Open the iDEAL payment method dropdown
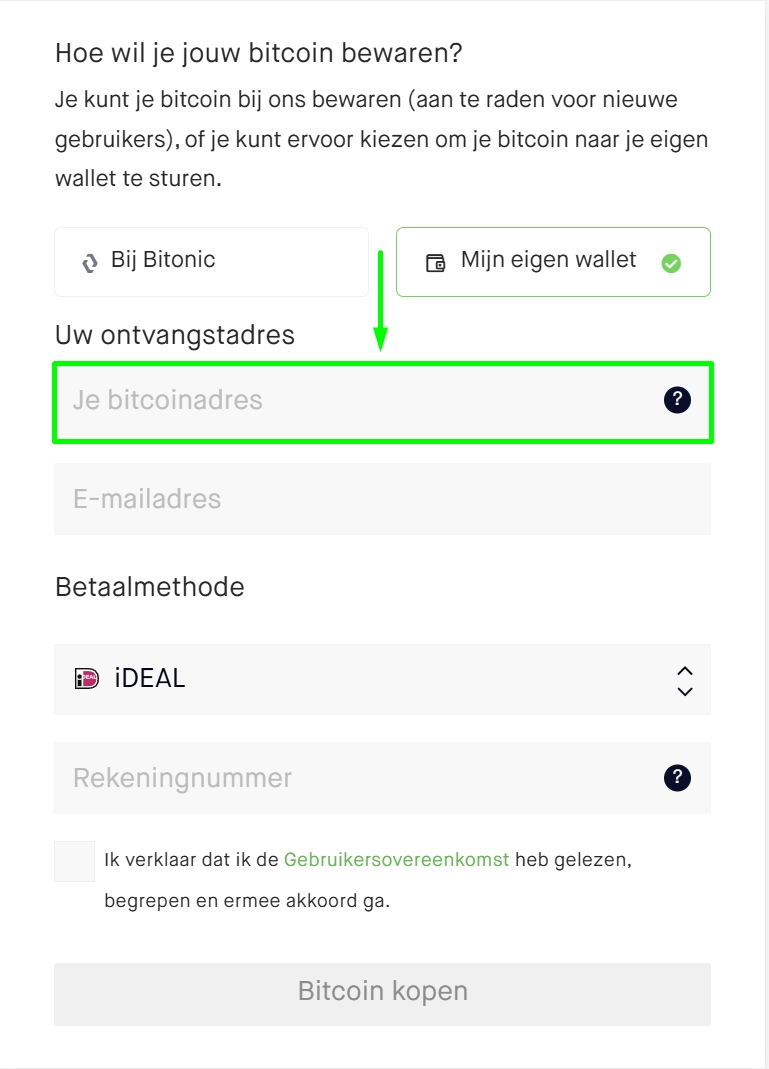Image resolution: width=769 pixels, height=1069 pixels. pyautogui.click(x=382, y=679)
